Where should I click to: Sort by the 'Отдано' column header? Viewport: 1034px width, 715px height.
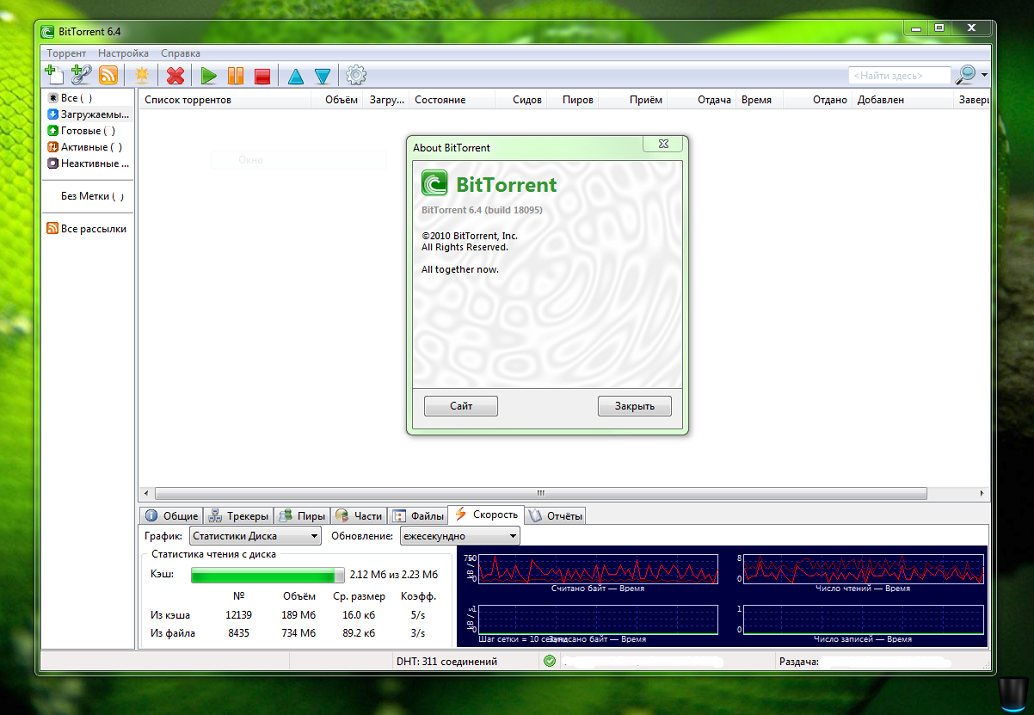pos(818,100)
